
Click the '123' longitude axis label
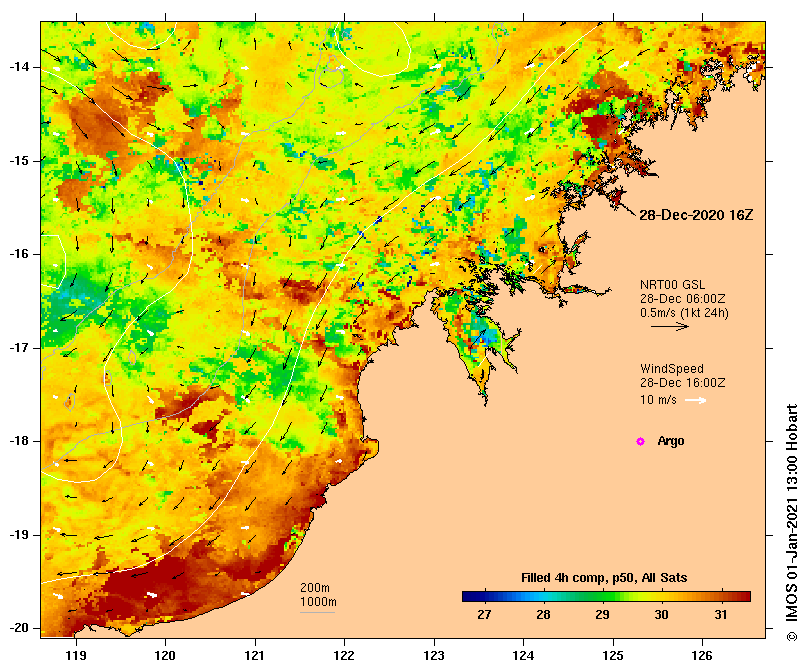coord(434,656)
